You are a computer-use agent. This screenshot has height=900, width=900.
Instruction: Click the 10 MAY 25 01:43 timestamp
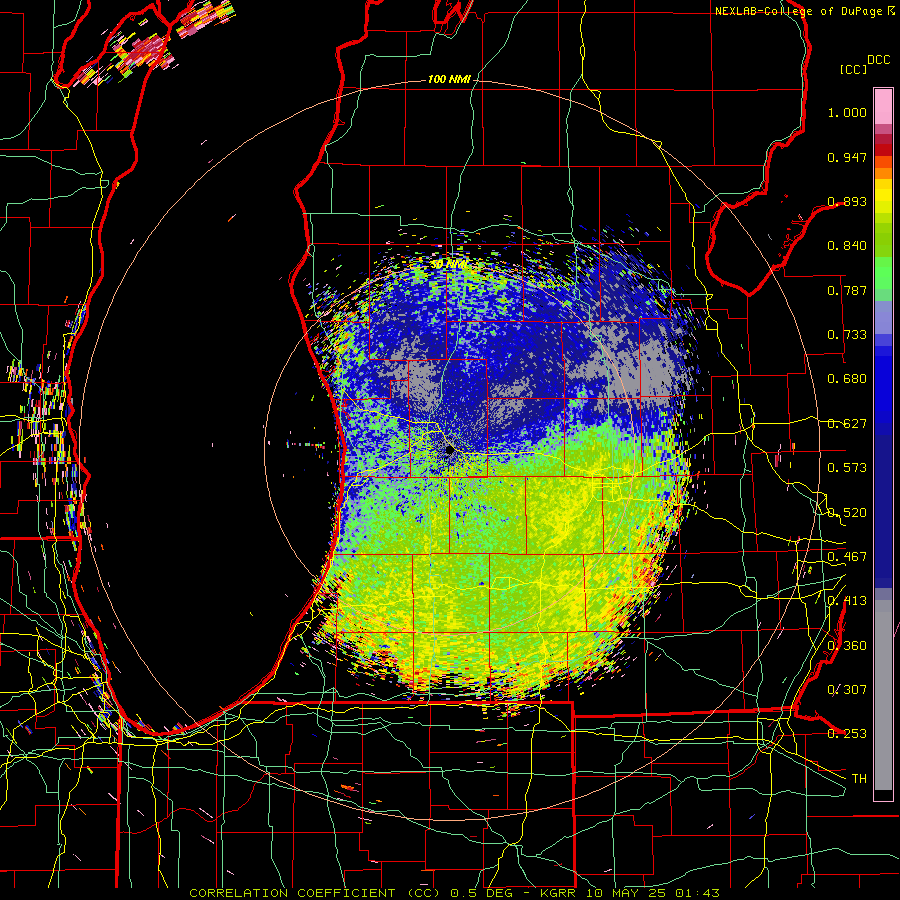(x=653, y=893)
